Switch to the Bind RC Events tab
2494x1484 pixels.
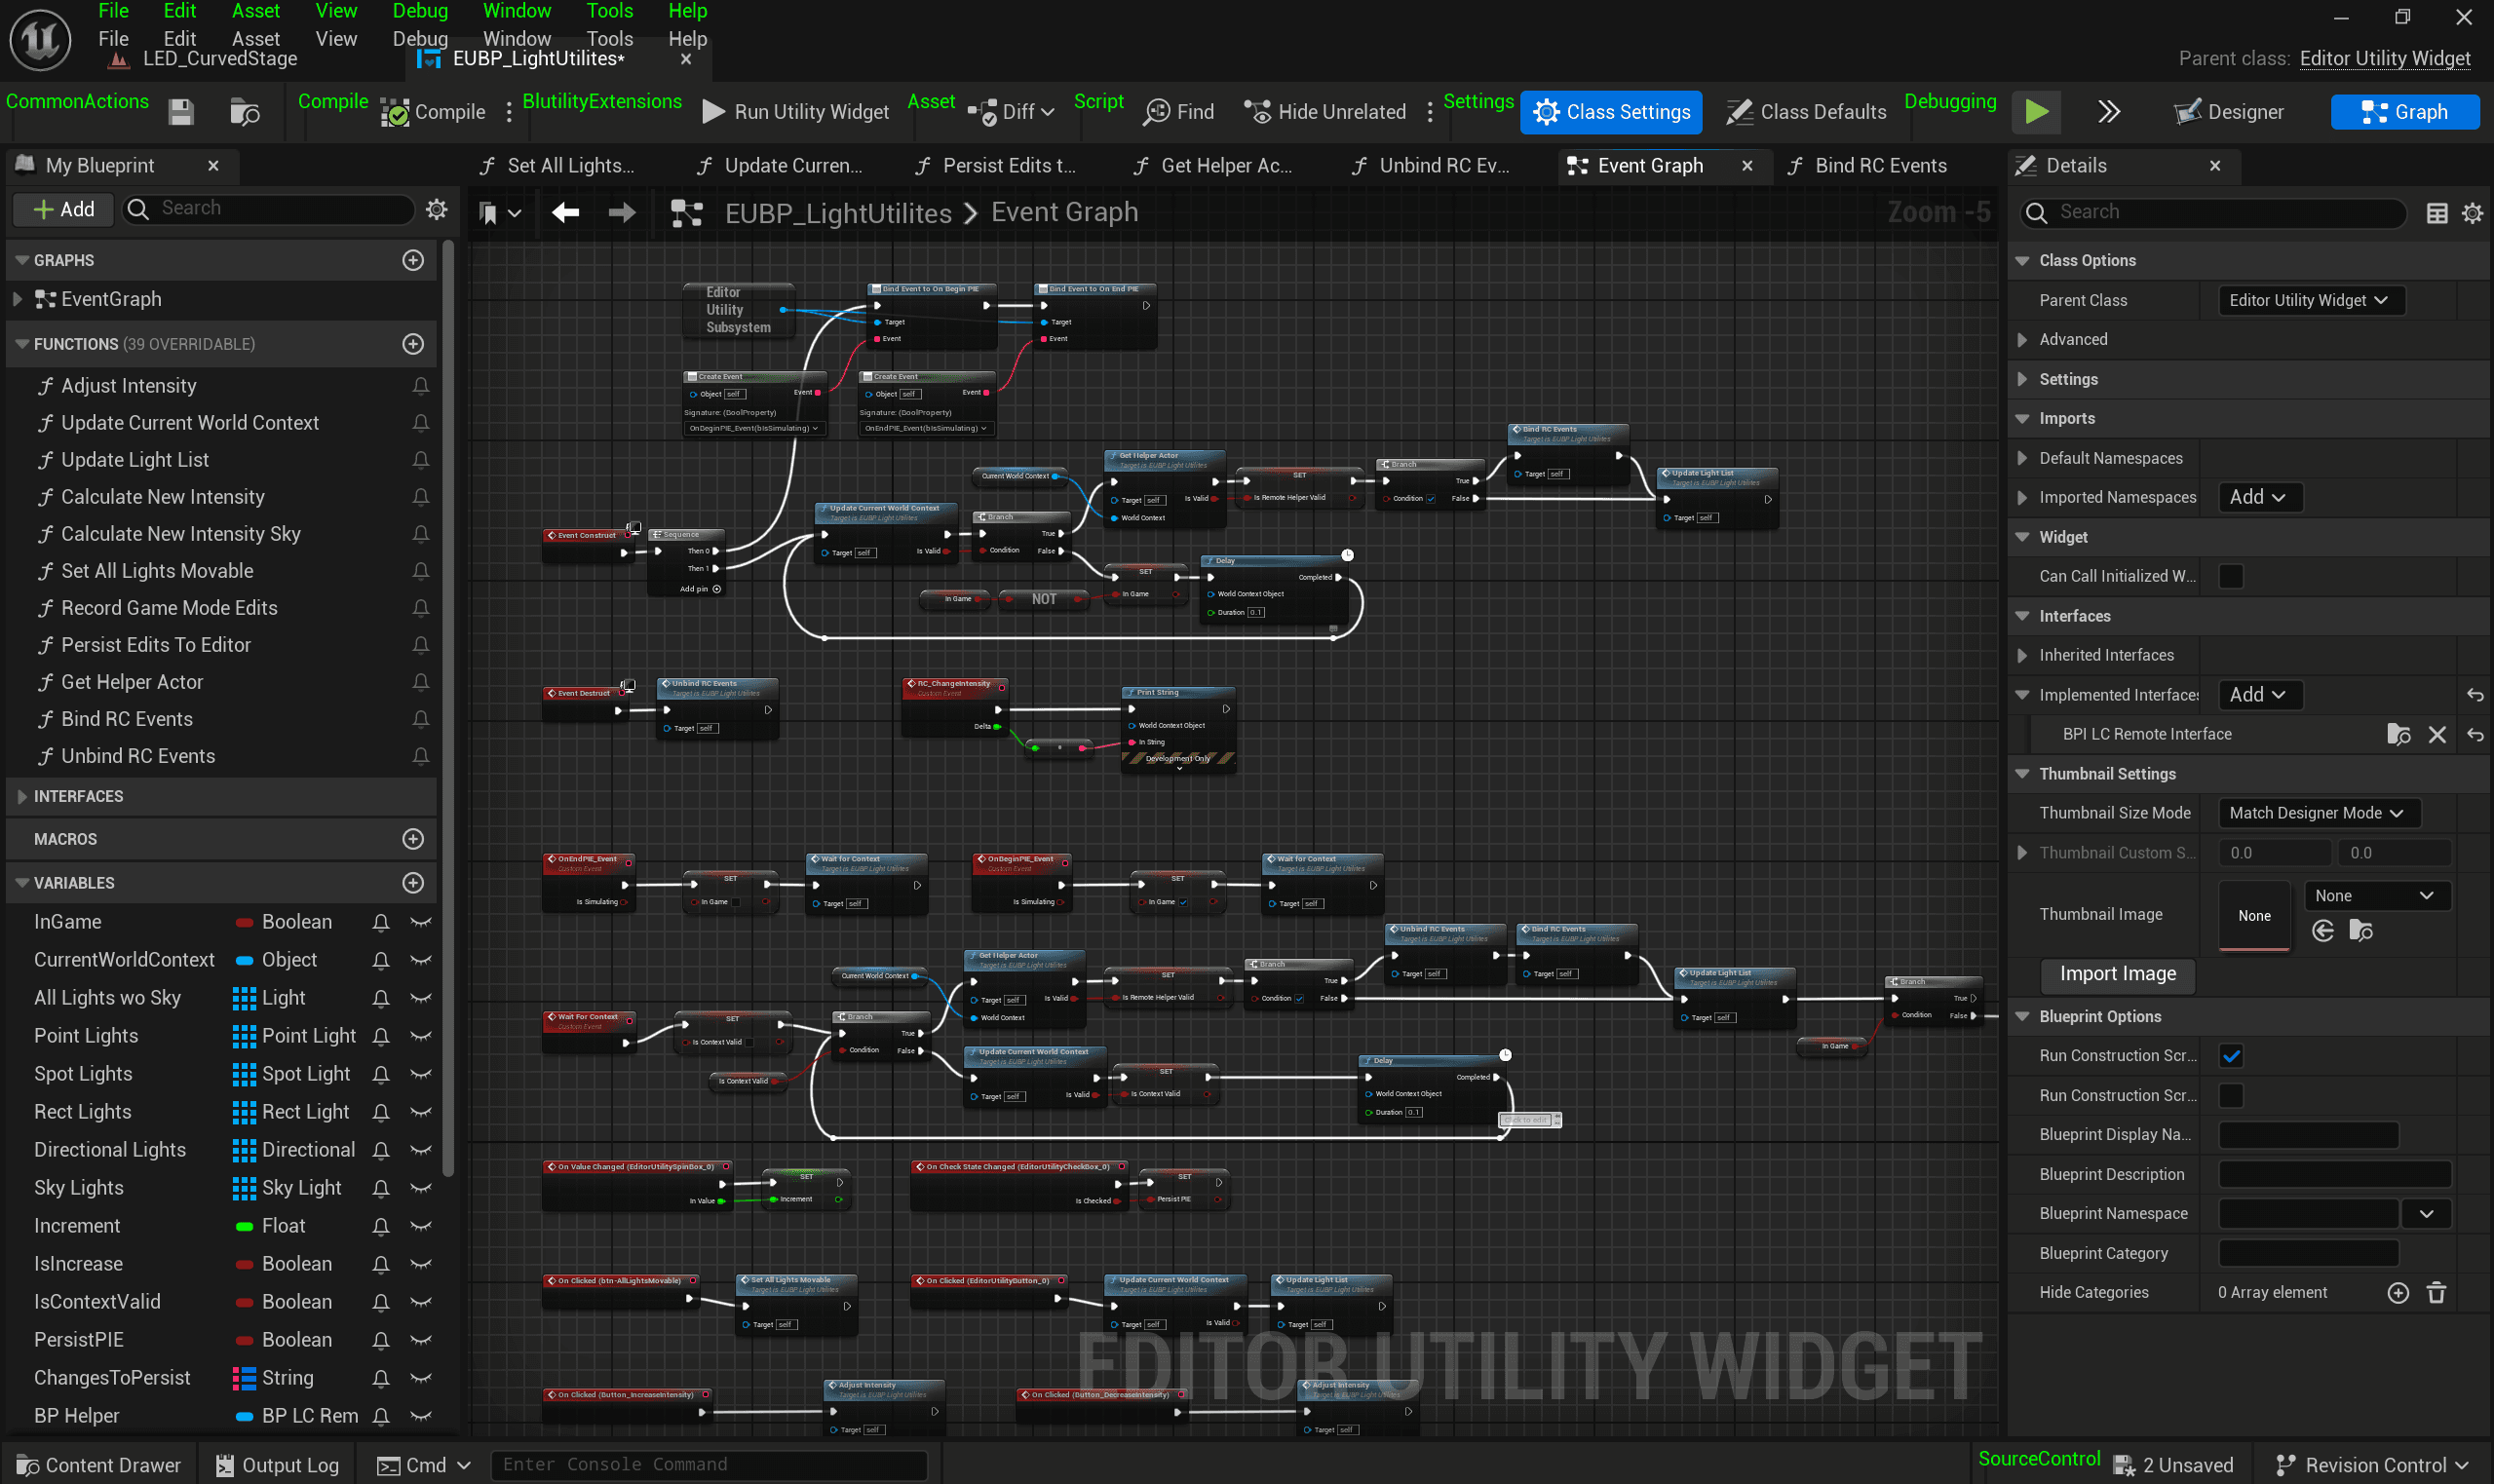click(x=1879, y=166)
